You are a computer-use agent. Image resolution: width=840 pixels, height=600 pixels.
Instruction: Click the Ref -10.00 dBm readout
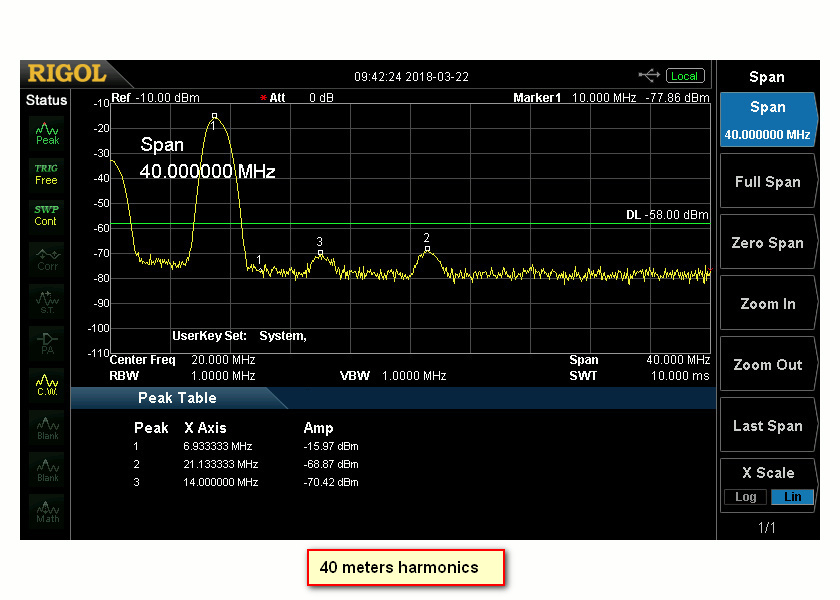pos(155,98)
